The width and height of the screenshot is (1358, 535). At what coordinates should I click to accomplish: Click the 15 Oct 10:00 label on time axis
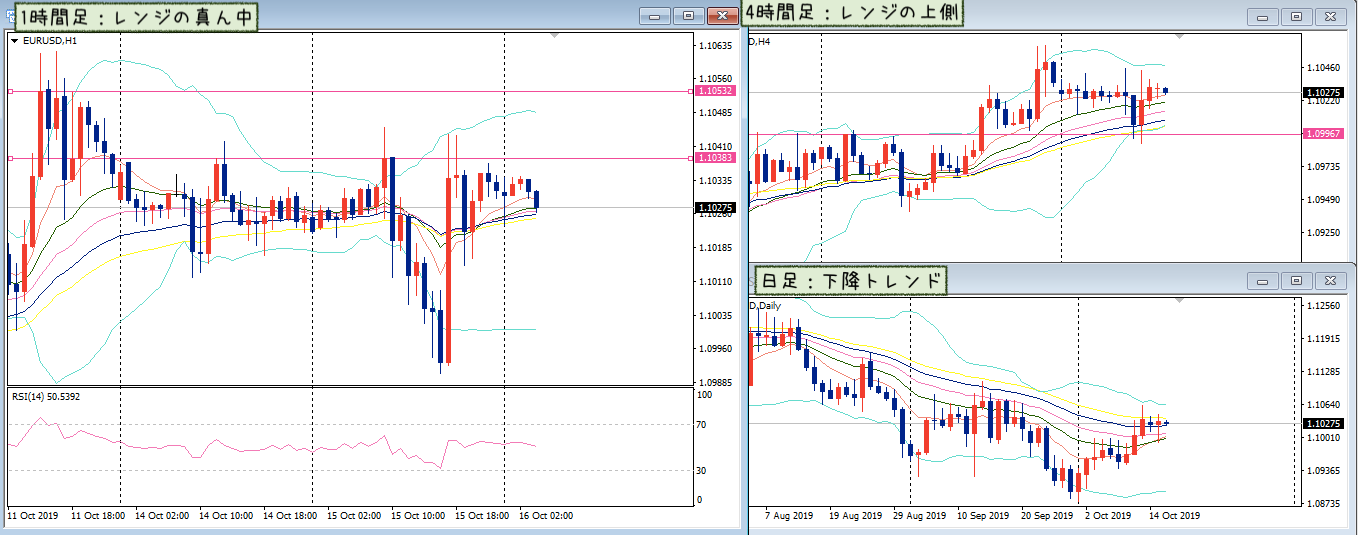[420, 515]
